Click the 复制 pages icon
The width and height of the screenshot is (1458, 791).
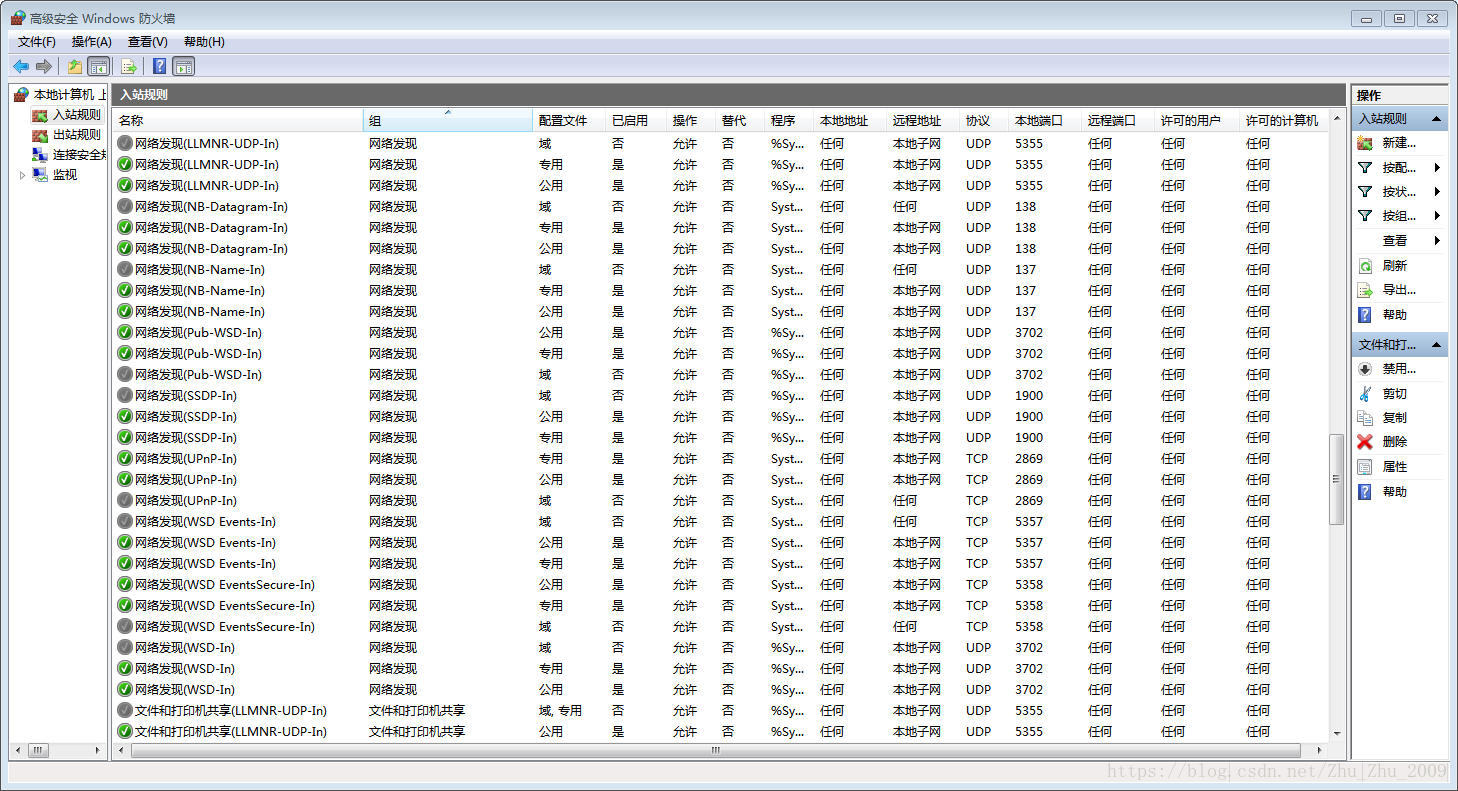[1365, 418]
